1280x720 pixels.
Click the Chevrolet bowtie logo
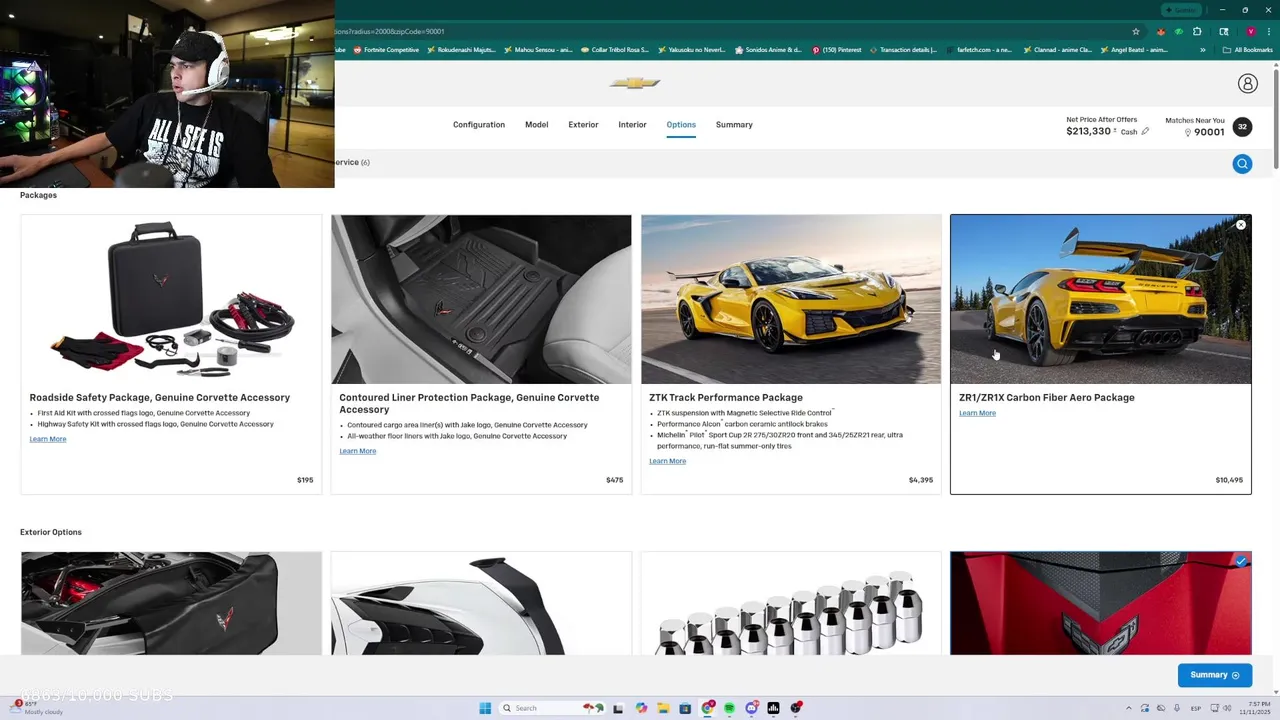pos(635,83)
